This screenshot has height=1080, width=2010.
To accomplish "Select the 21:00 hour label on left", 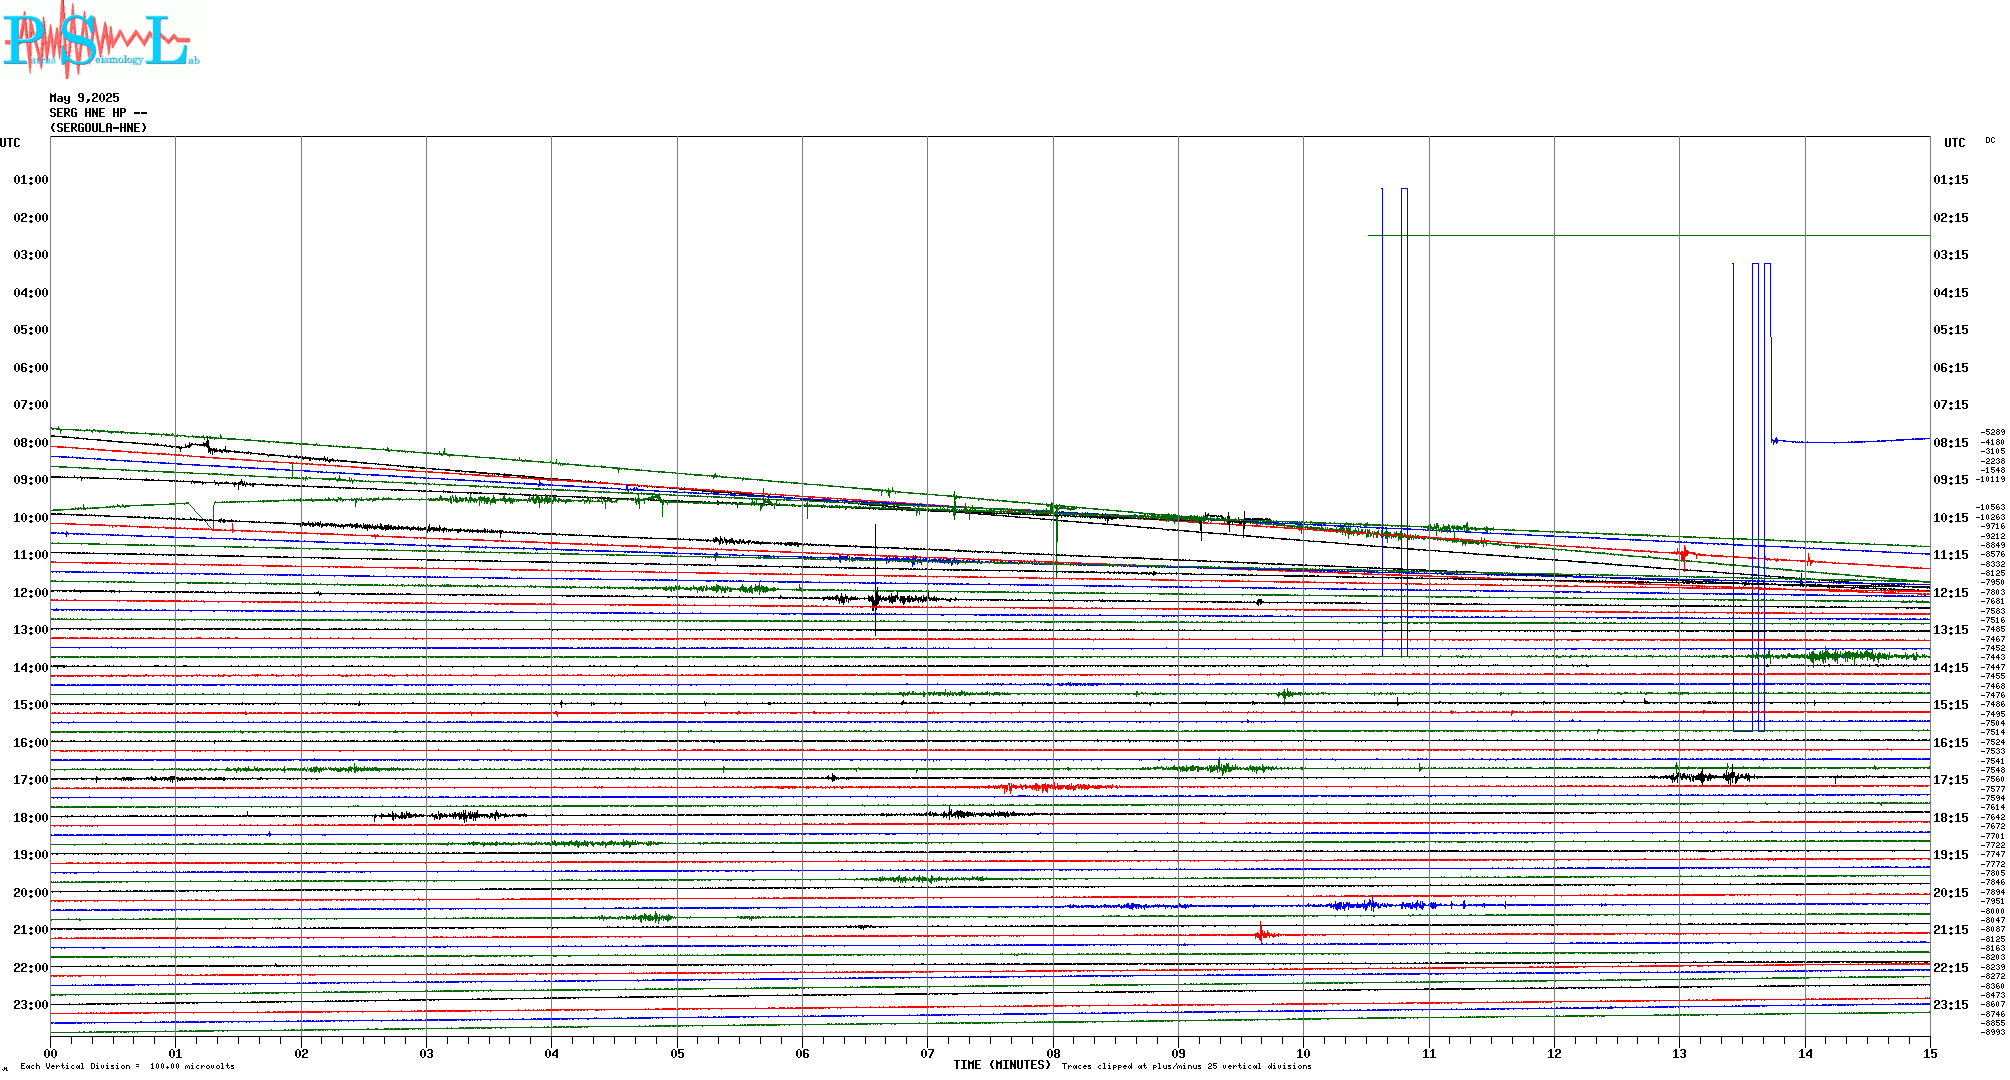I will coord(30,930).
